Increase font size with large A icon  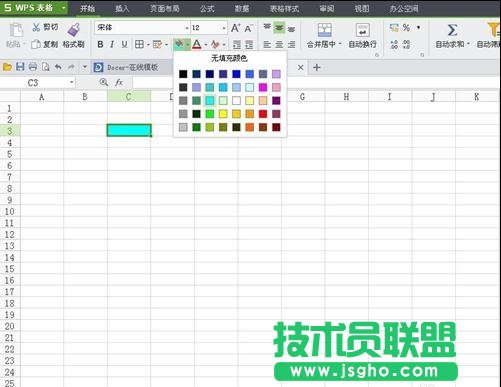(x=235, y=28)
